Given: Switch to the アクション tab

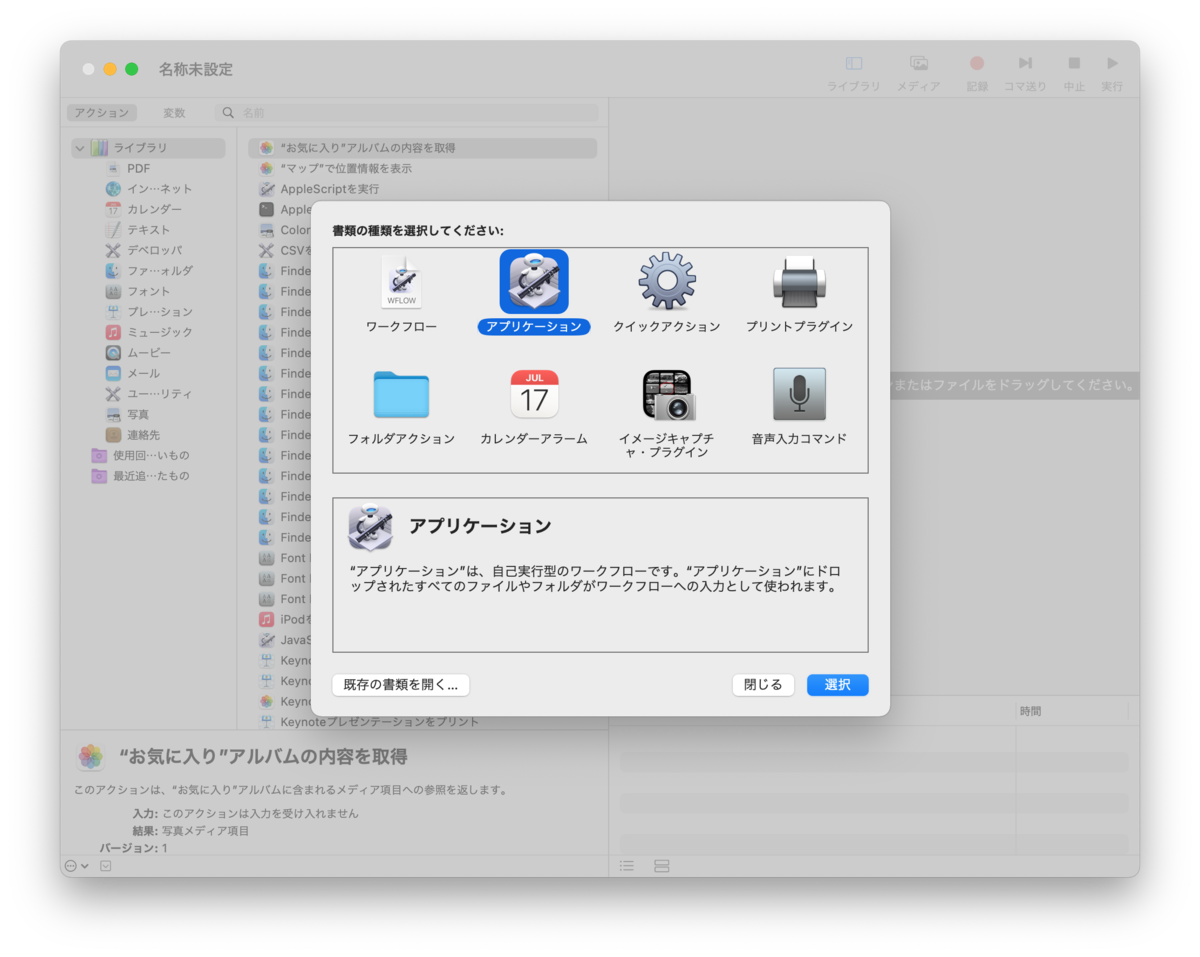Looking at the screenshot, I should (102, 113).
